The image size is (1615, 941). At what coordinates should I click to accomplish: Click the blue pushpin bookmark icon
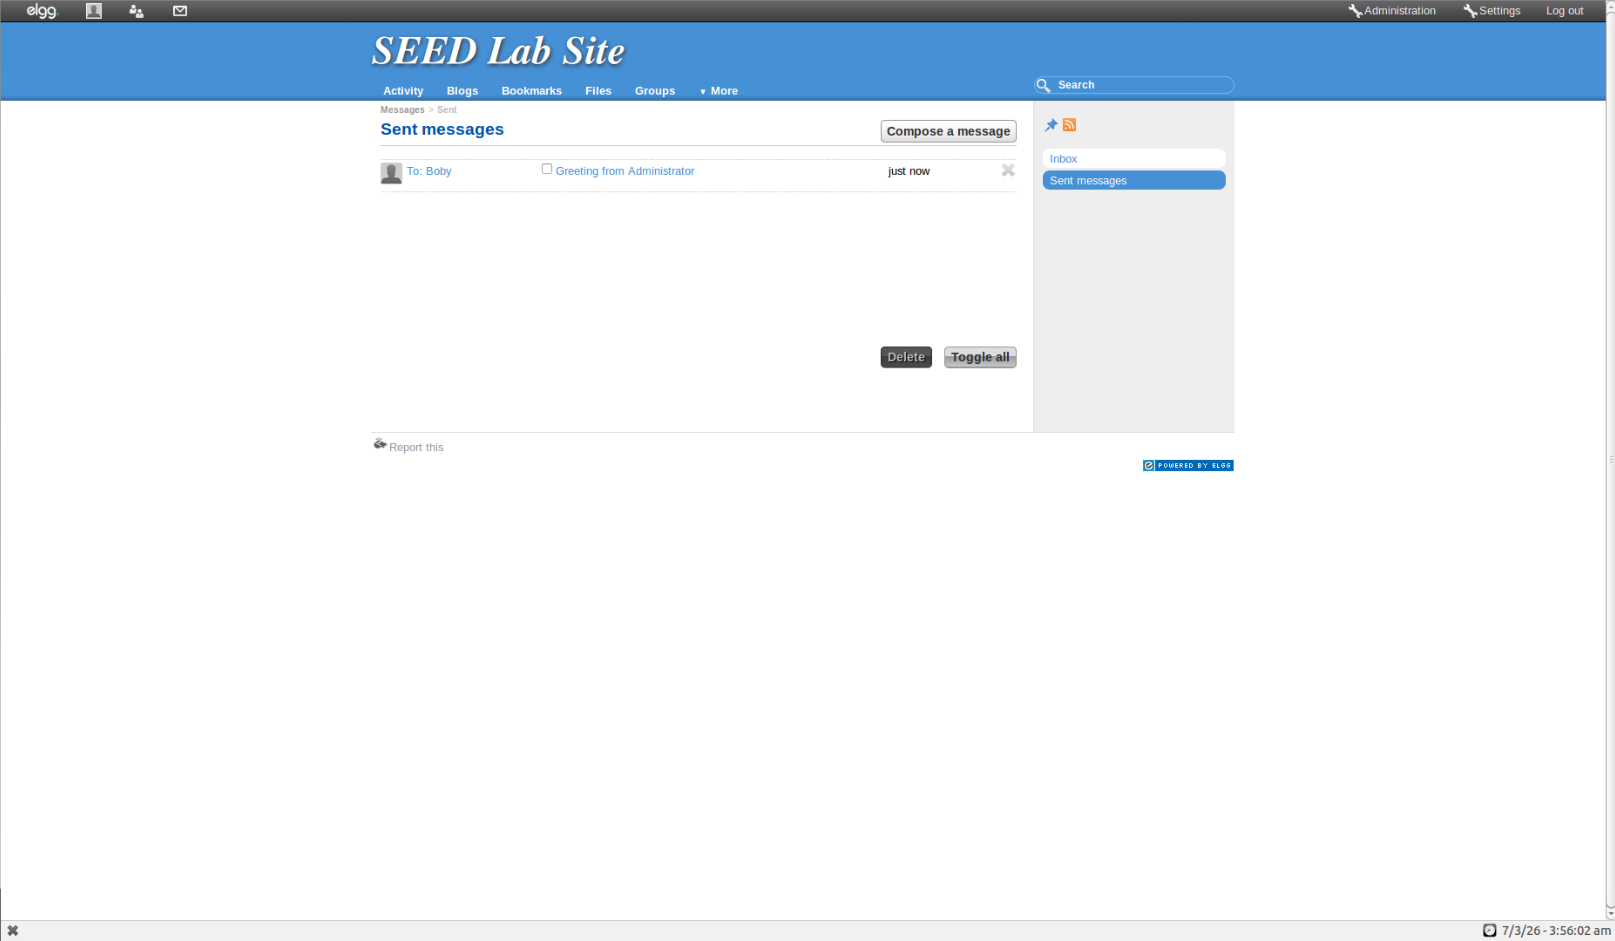click(x=1051, y=125)
